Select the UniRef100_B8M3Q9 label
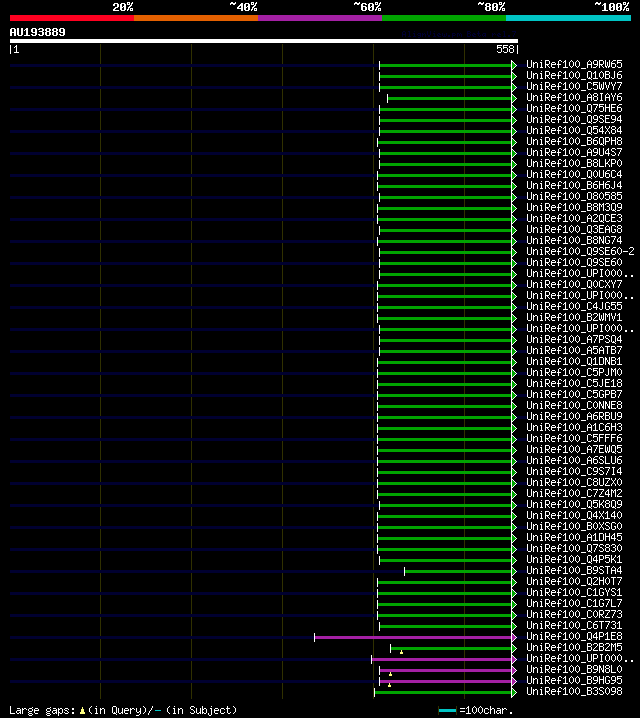The image size is (640, 718). 574,207
